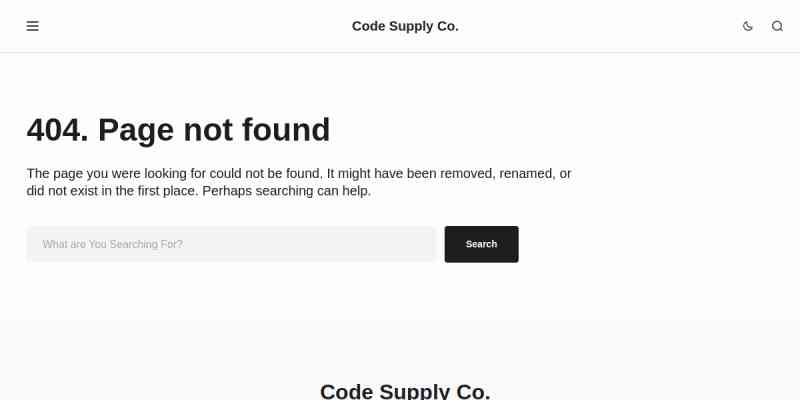The image size is (800, 400).
Task: Open the header search magnifier icon
Action: coord(777,26)
